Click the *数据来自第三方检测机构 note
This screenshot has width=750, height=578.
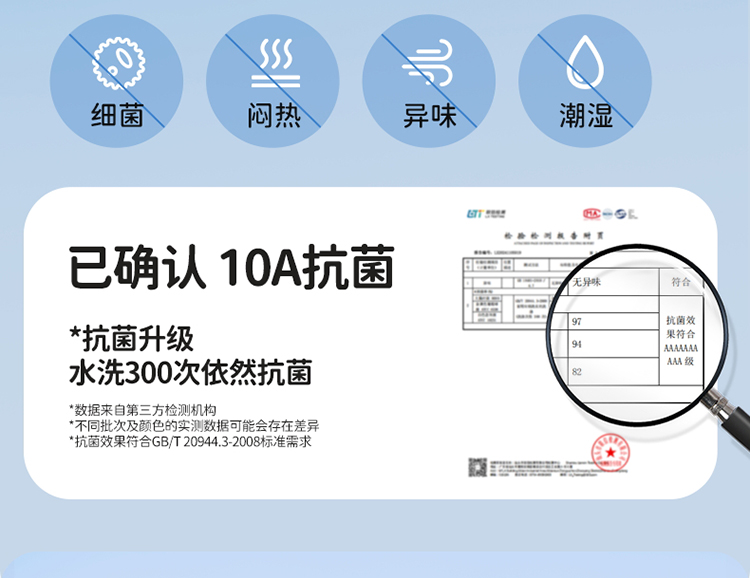pyautogui.click(x=143, y=410)
